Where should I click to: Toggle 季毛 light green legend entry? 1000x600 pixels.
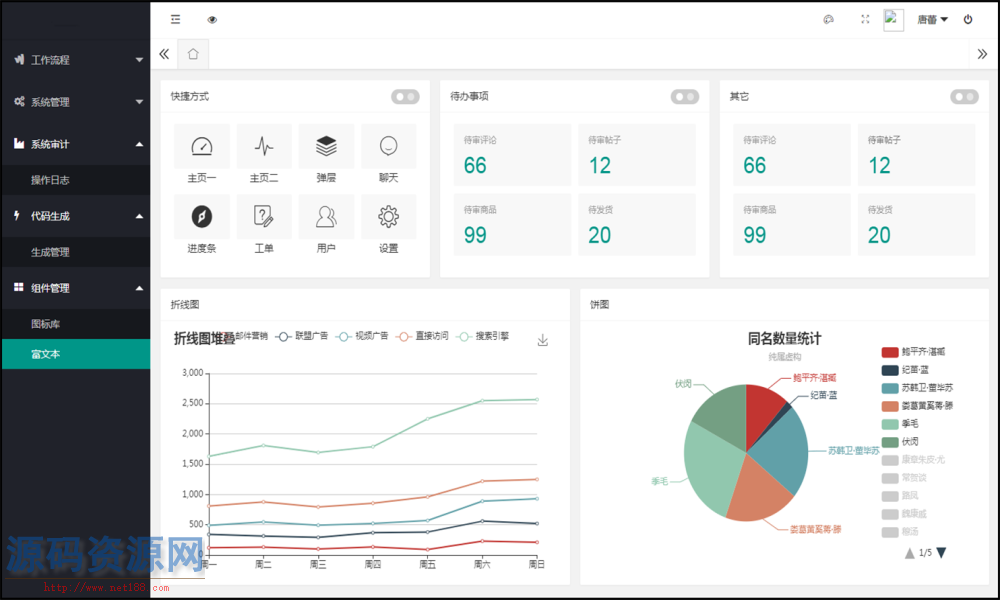coord(901,424)
